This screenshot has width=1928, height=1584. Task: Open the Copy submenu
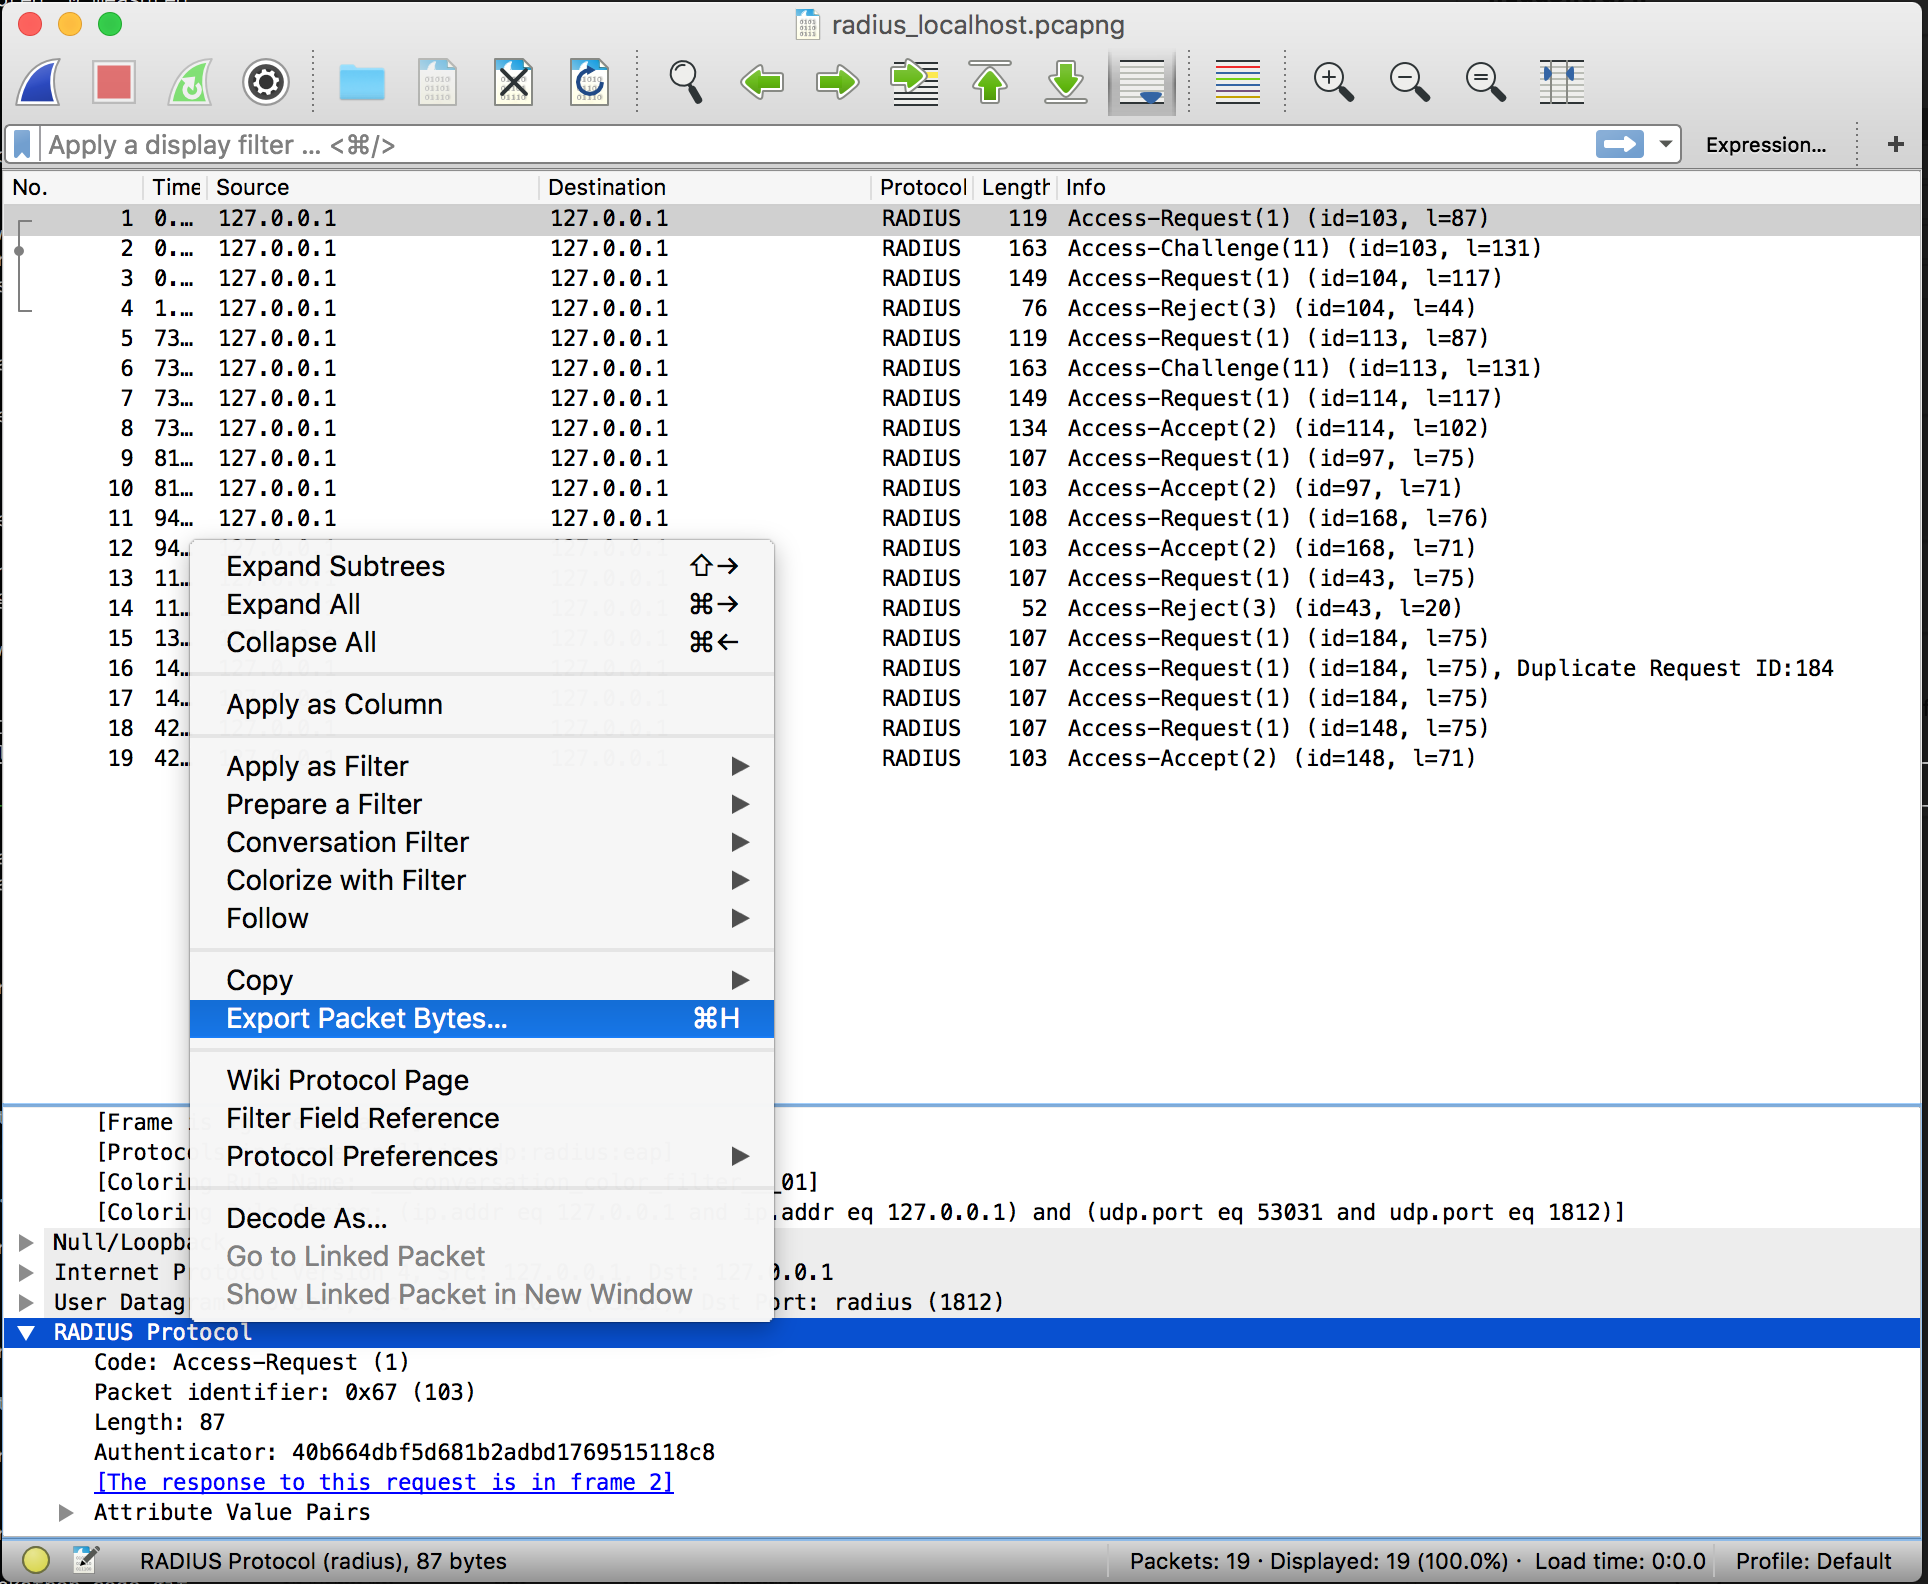coord(482,980)
